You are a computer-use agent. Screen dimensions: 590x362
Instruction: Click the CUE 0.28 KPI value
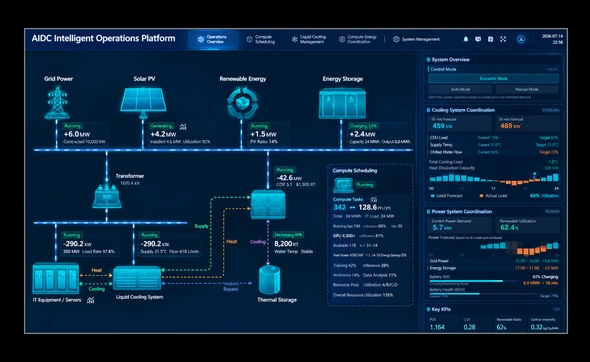point(469,327)
